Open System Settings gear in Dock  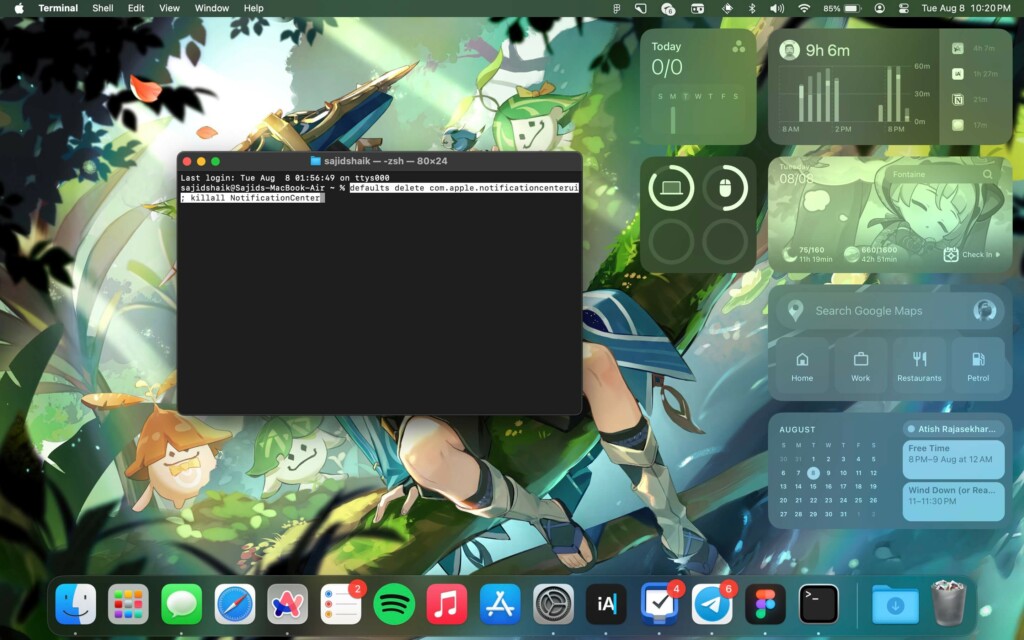pyautogui.click(x=553, y=604)
